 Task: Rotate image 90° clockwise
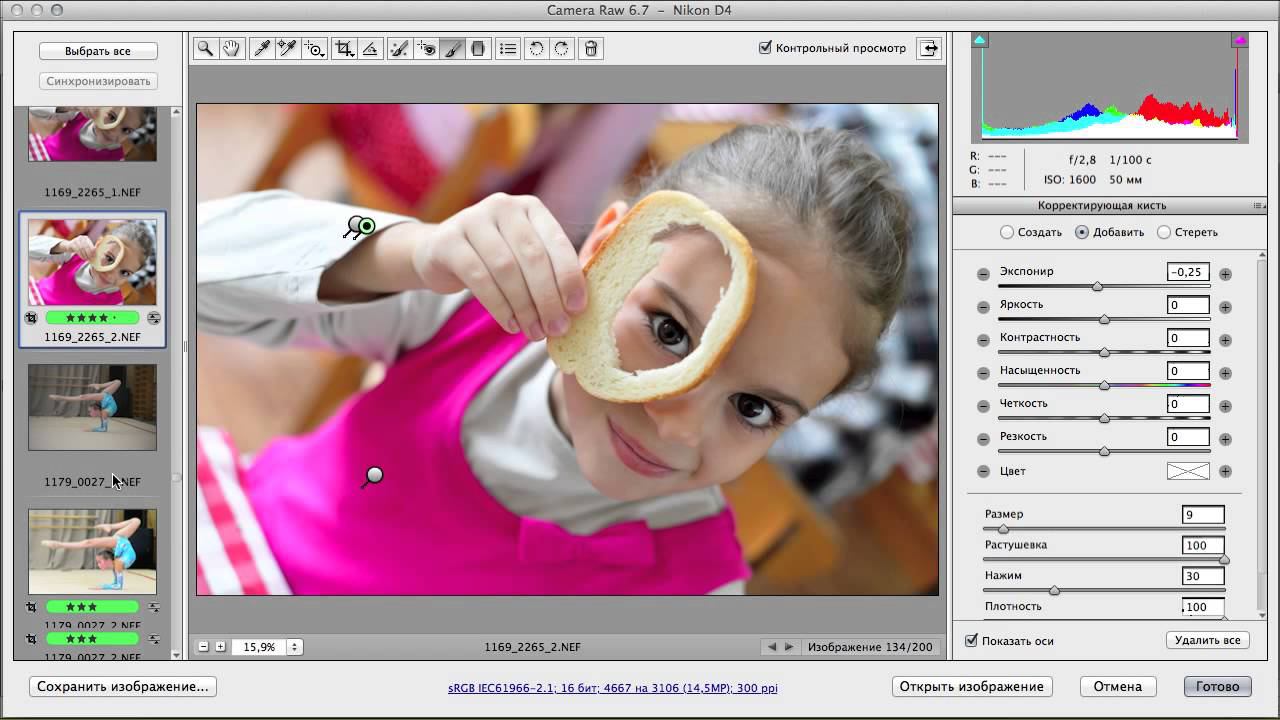point(562,48)
